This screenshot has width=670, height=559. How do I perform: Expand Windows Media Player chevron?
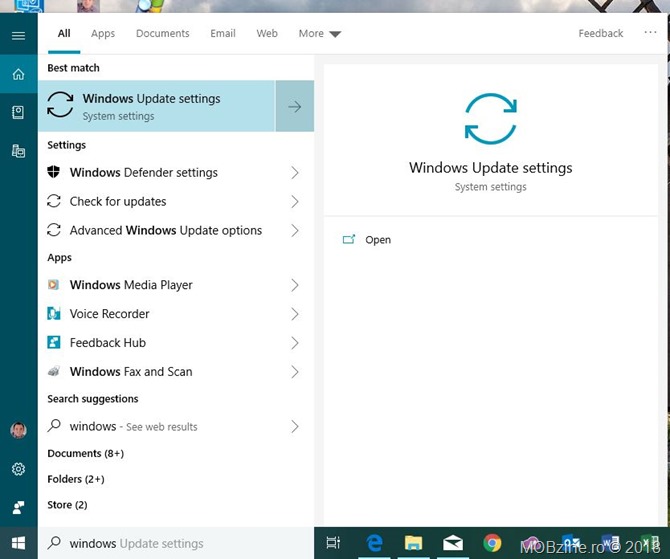click(295, 285)
